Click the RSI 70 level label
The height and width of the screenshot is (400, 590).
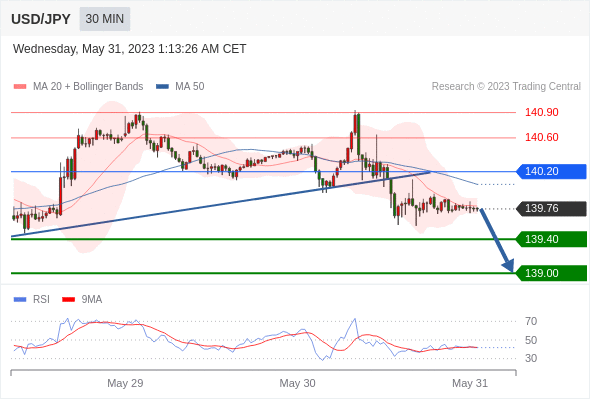coord(531,321)
